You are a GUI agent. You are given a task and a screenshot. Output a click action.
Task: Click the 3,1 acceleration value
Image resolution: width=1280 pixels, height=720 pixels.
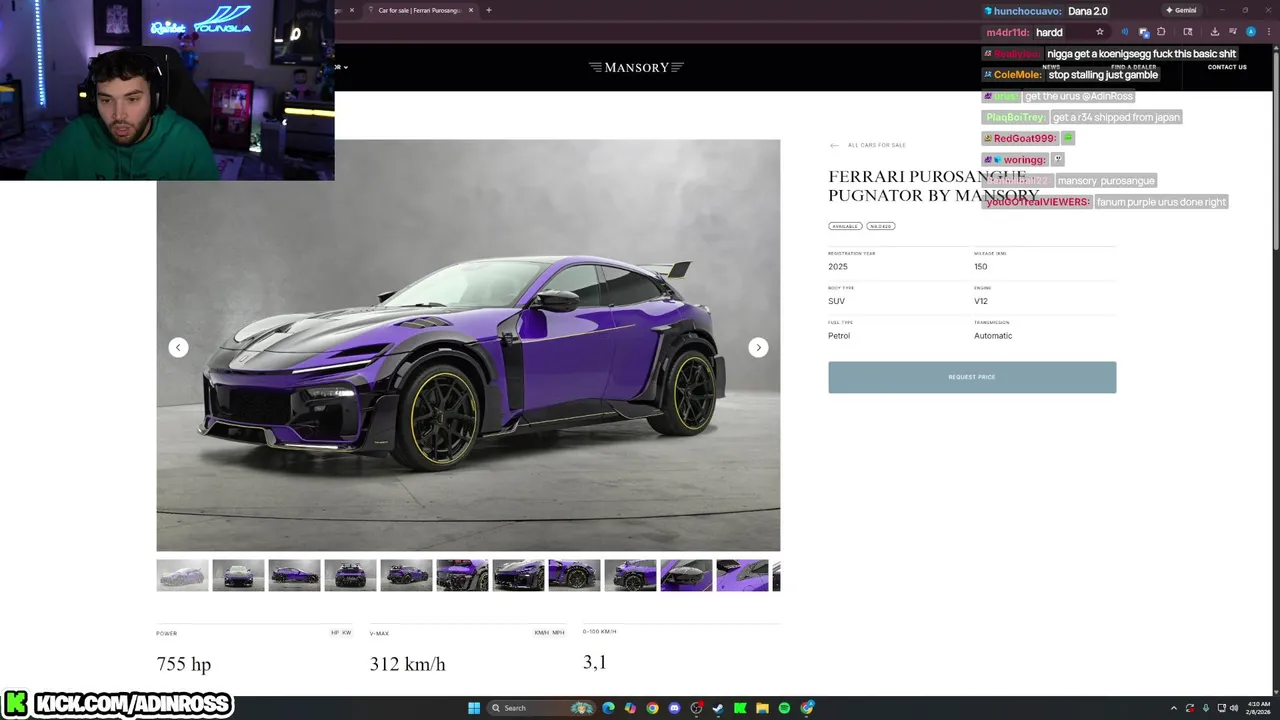tap(594, 662)
